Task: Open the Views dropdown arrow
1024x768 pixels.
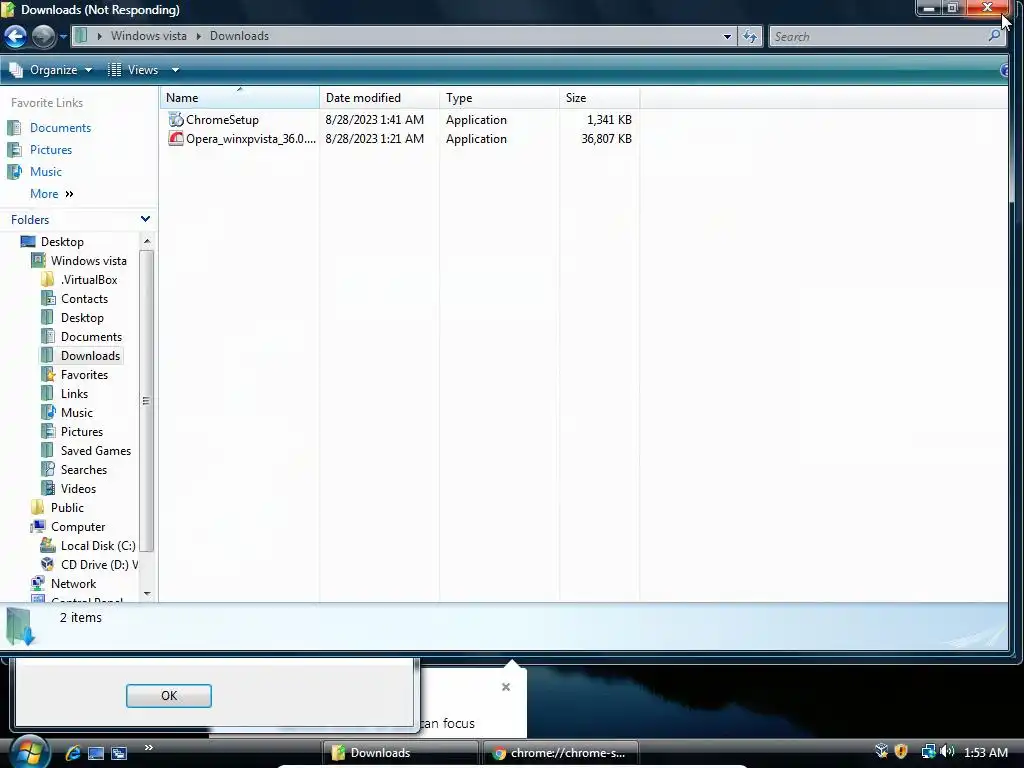Action: coord(175,70)
